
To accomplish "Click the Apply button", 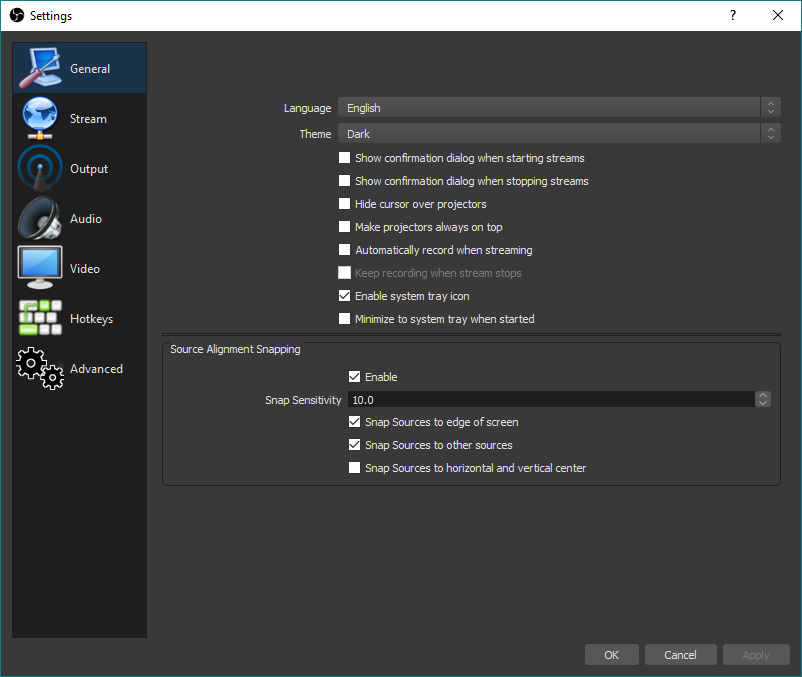I will click(756, 654).
